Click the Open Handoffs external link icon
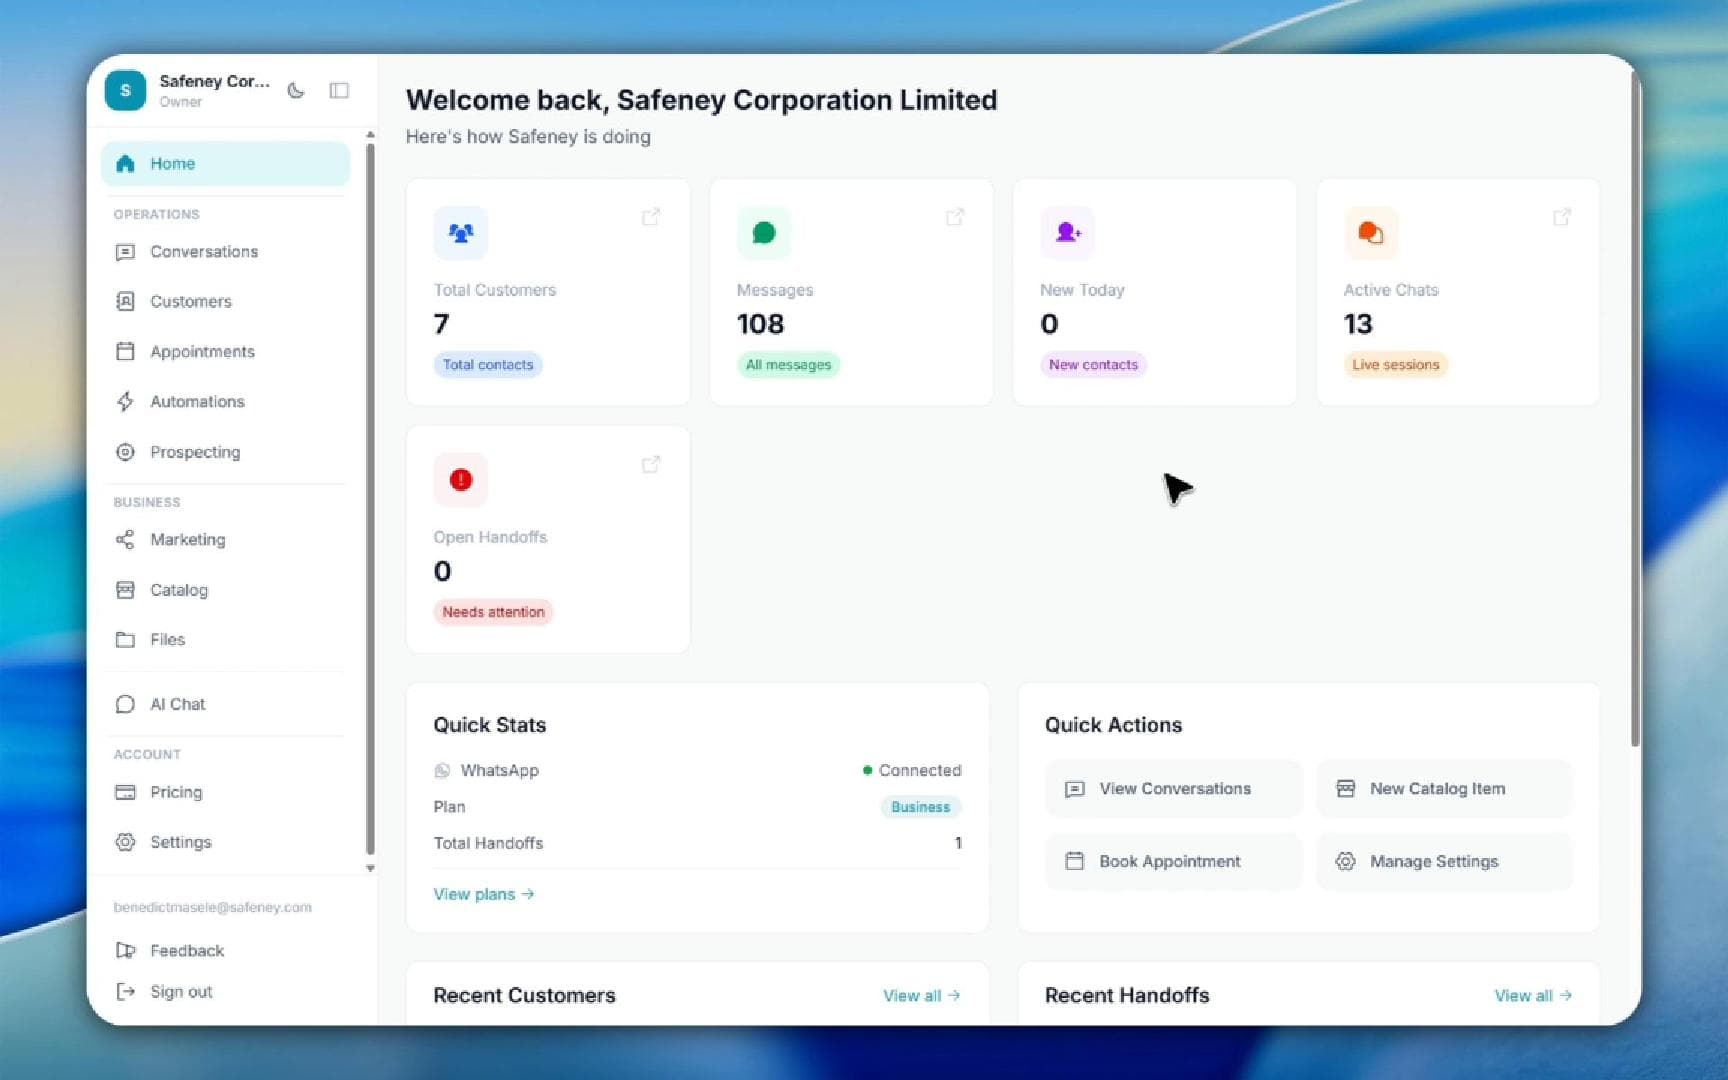This screenshot has height=1080, width=1728. 651,464
